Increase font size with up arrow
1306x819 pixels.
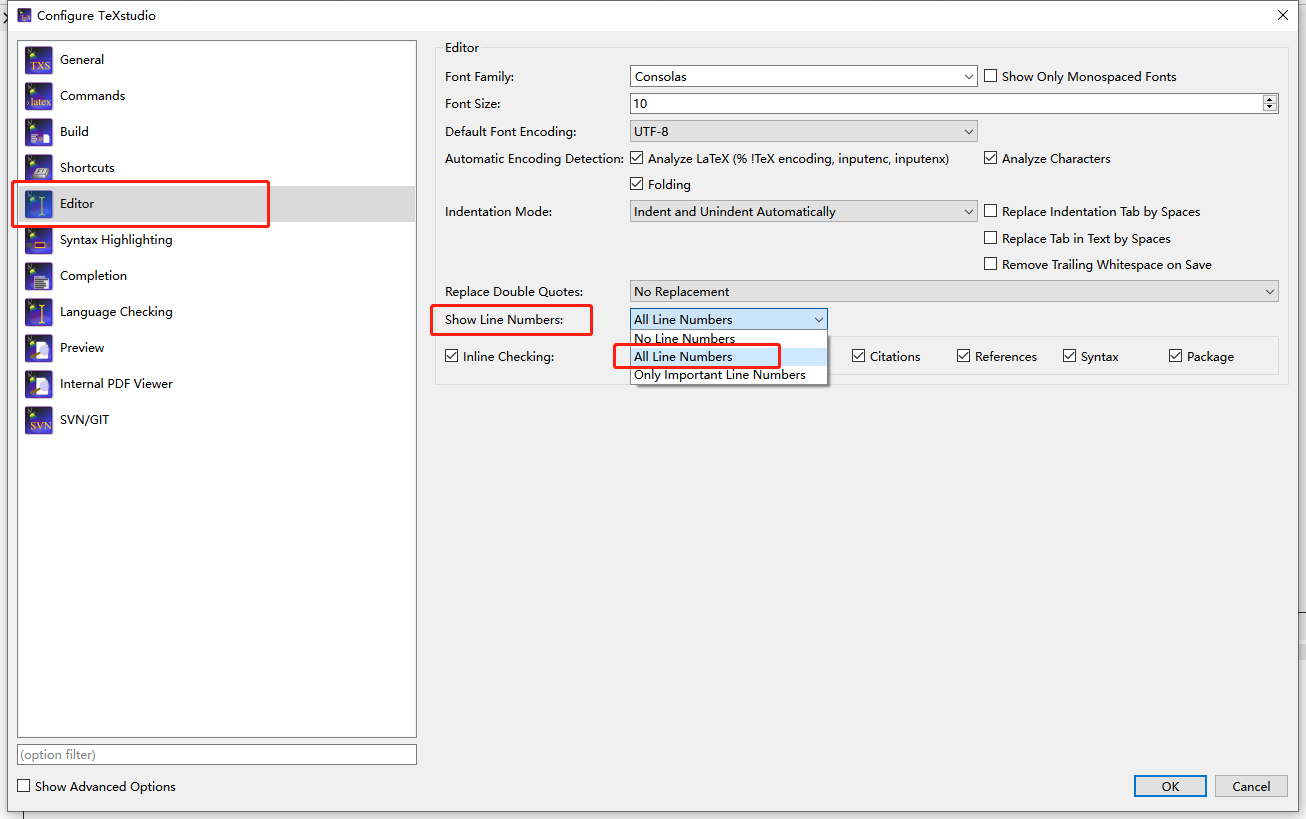1270,99
